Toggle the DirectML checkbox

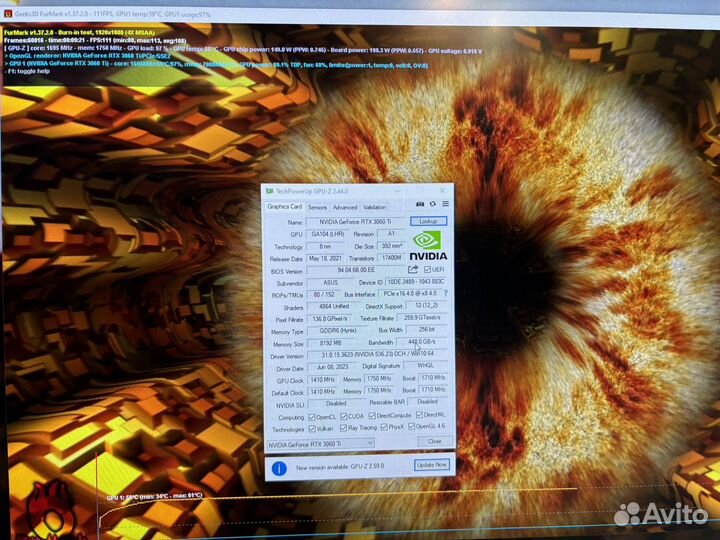419,414
